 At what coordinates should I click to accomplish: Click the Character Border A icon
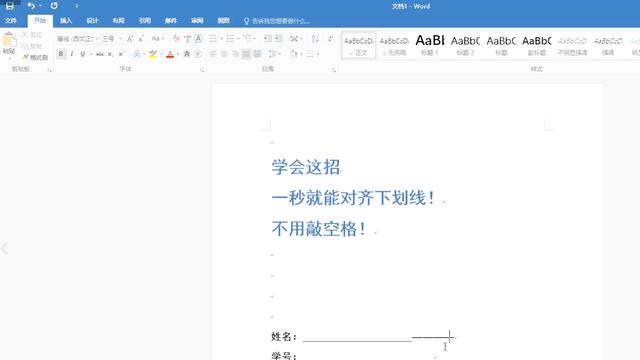[x=198, y=39]
